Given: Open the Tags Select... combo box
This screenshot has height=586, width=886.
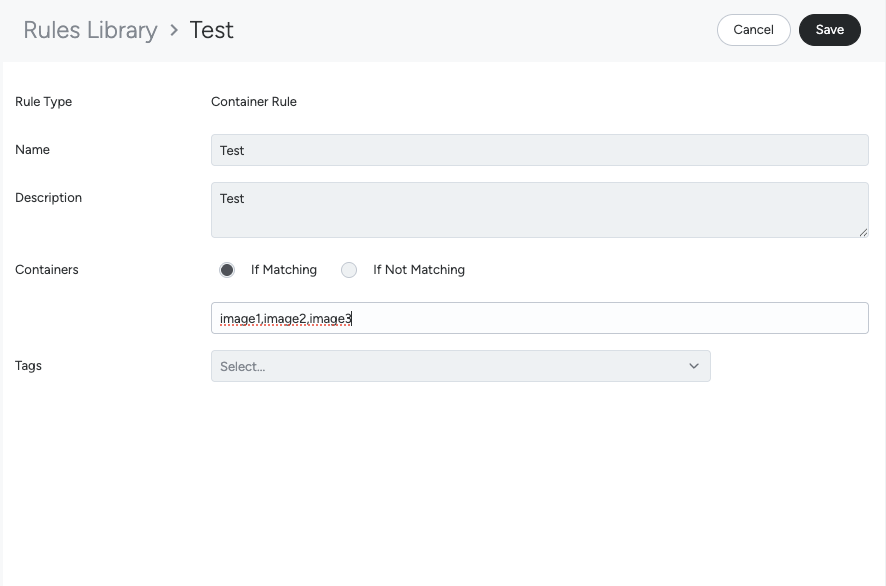Looking at the screenshot, I should coord(450,366).
